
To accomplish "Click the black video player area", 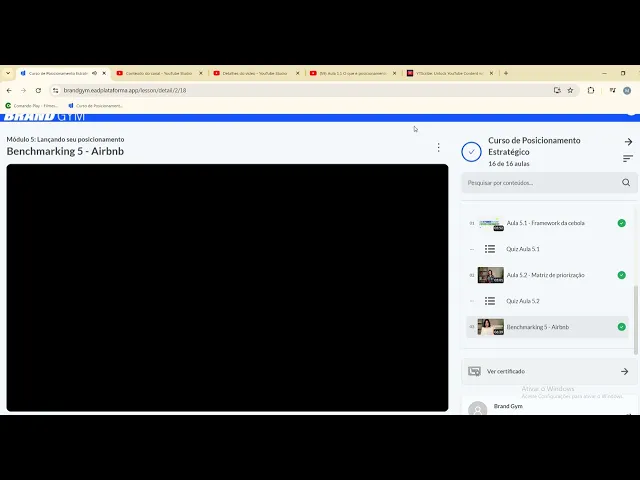I will coord(227,288).
